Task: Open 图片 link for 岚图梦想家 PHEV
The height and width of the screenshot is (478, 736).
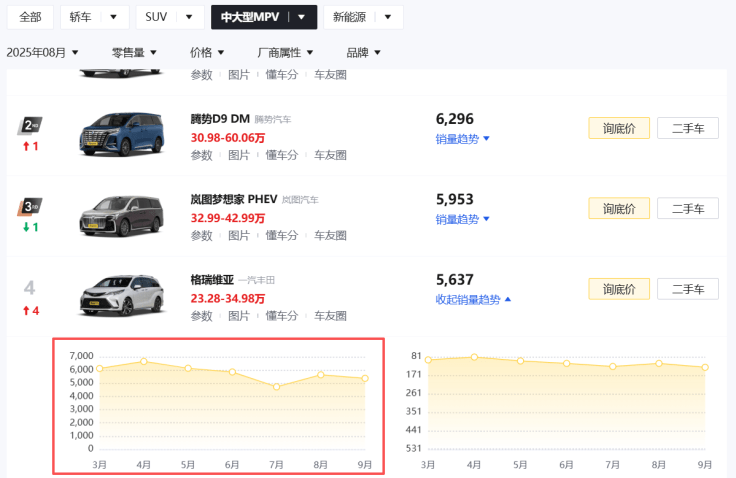Action: point(238,236)
